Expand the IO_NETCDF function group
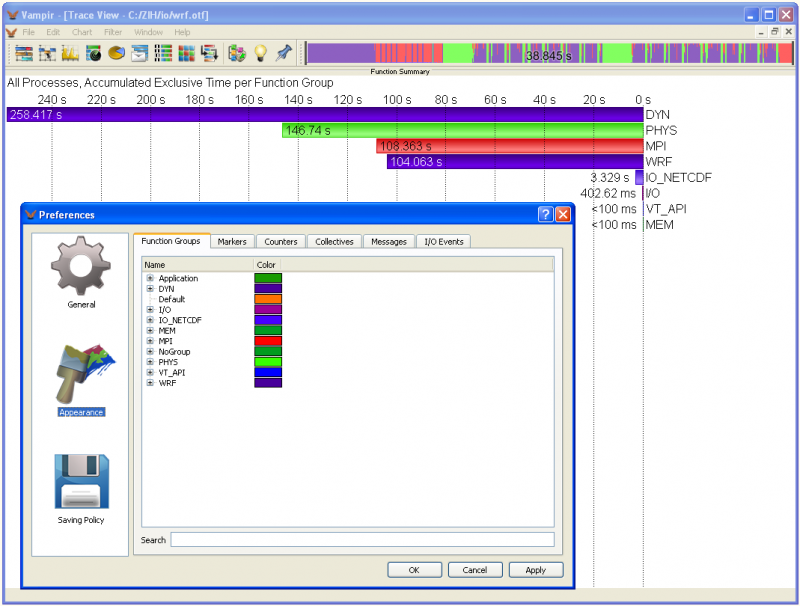The height and width of the screenshot is (606, 800). coord(150,320)
